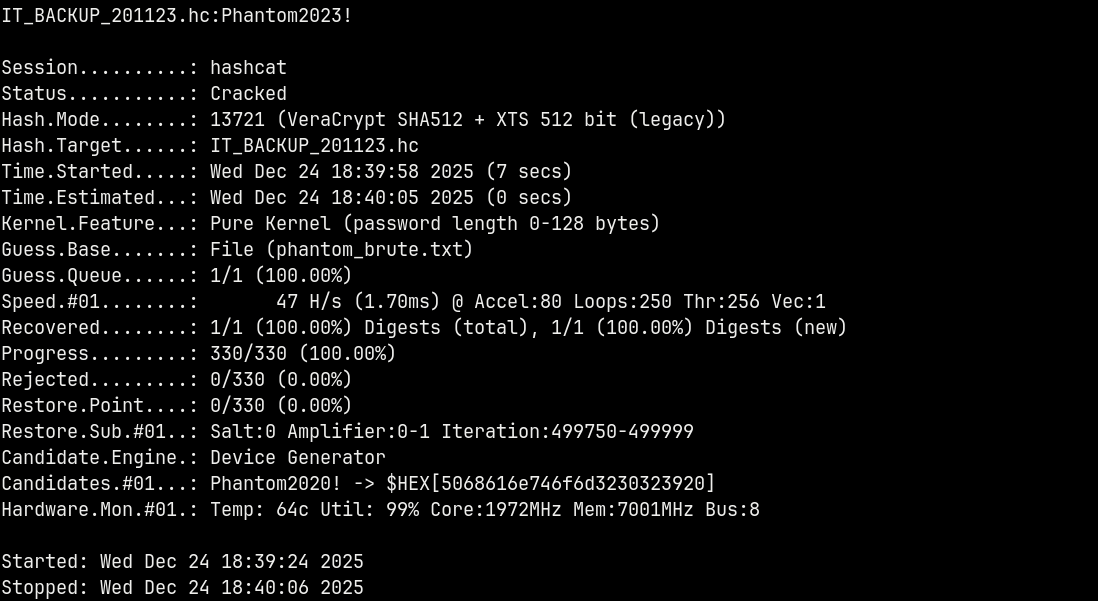The height and width of the screenshot is (601, 1098).
Task: Click the Recovered digests line value
Action: click(528, 328)
